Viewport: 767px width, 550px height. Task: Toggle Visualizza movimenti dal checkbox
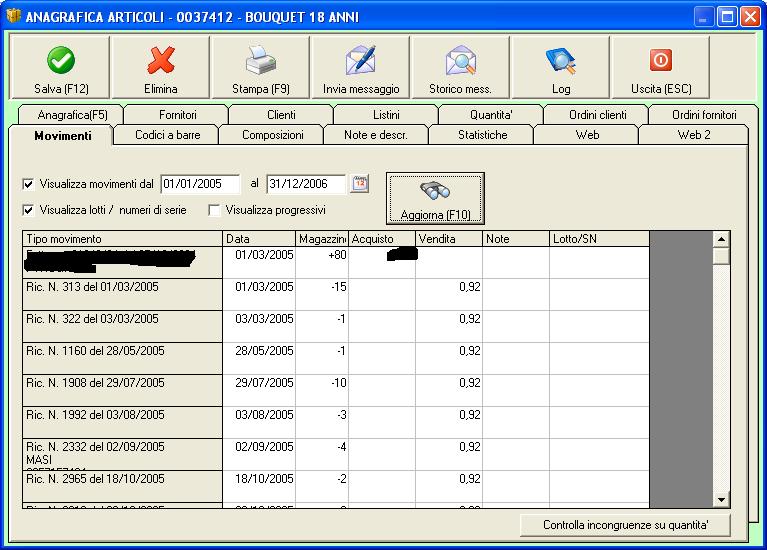pos(28,185)
